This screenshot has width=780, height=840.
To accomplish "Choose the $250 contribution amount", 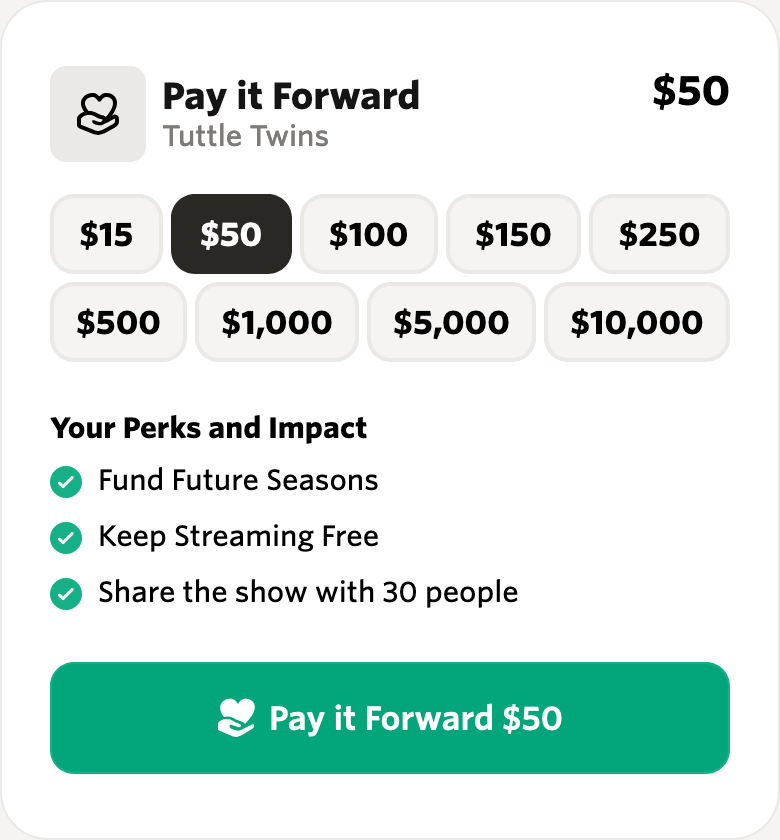I will tap(659, 234).
